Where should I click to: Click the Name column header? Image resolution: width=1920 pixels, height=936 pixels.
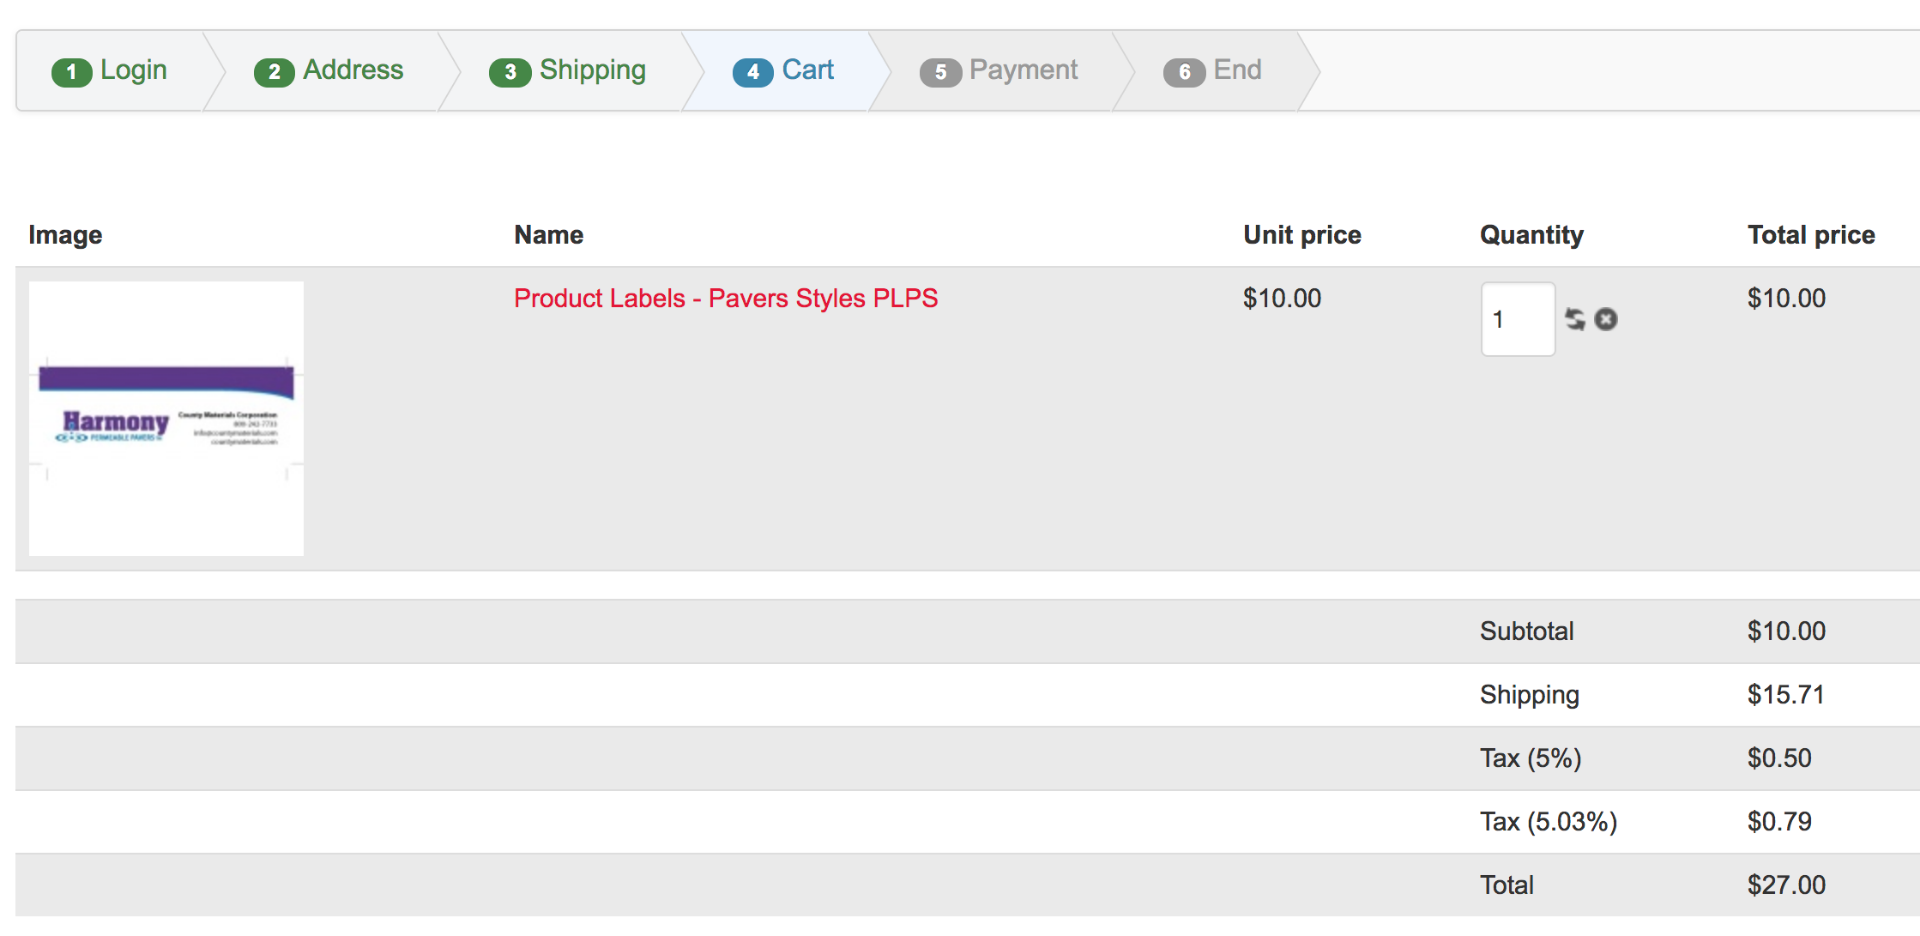click(549, 235)
